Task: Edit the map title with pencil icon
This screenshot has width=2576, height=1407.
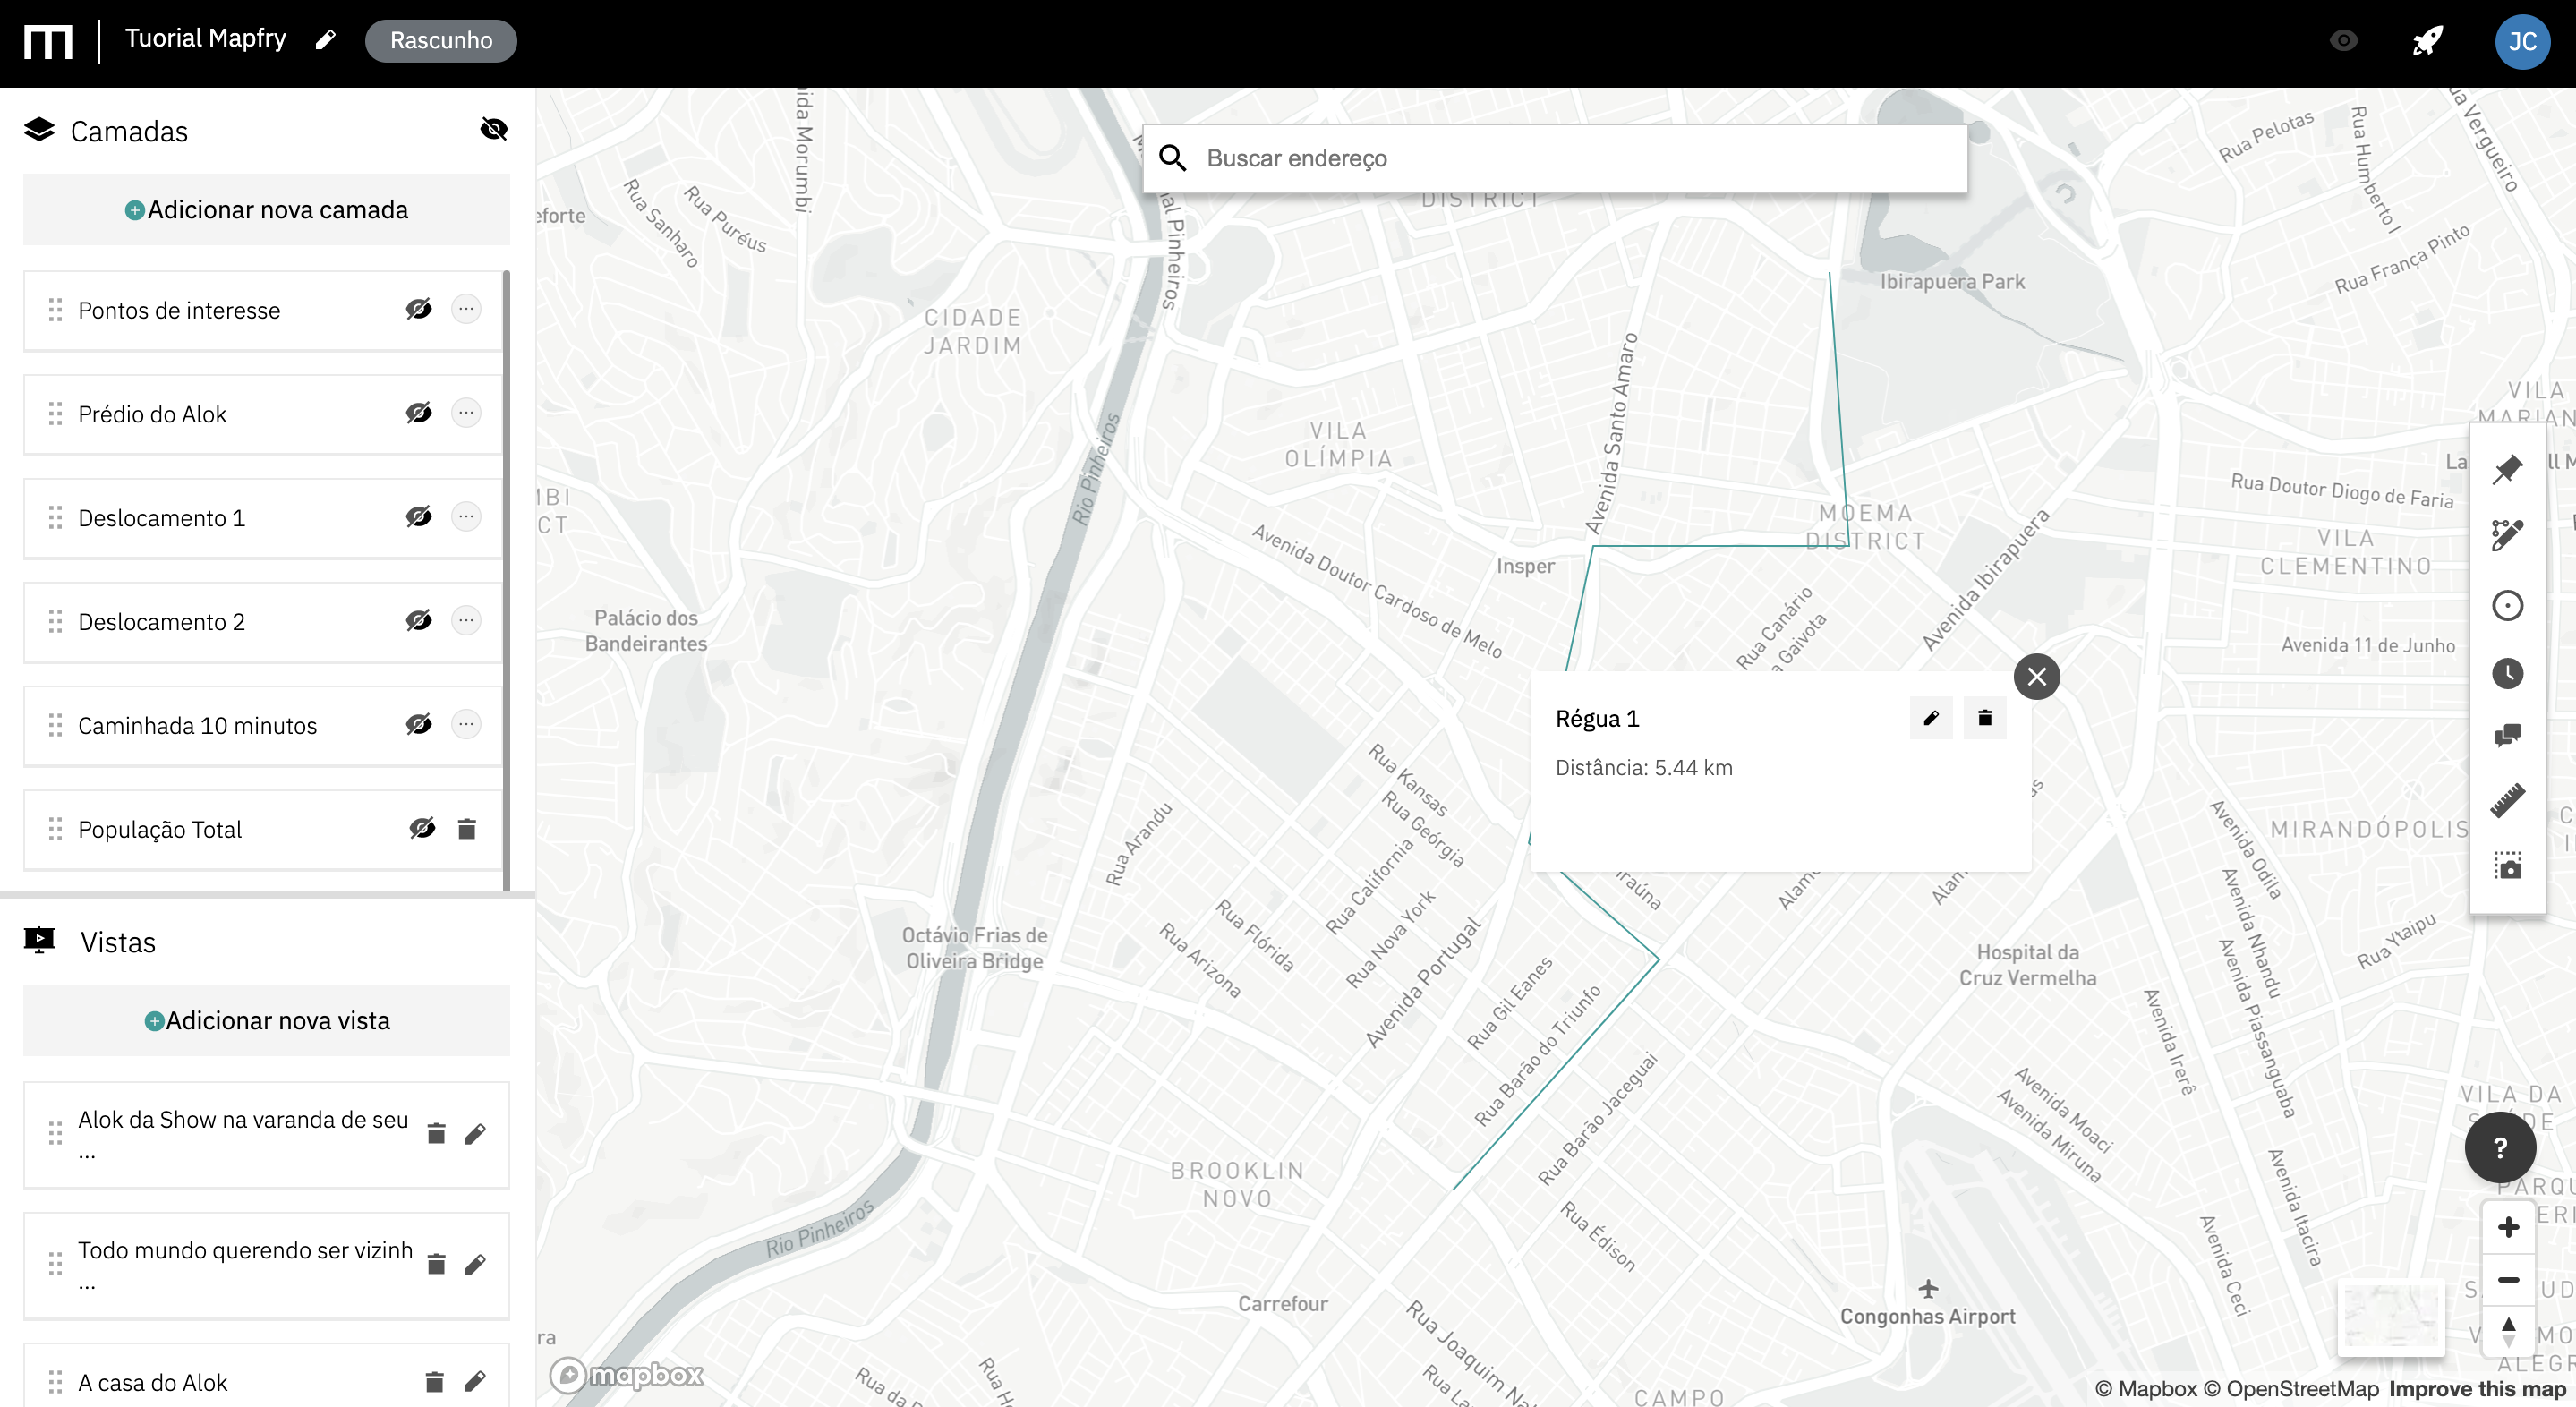Action: coord(325,40)
